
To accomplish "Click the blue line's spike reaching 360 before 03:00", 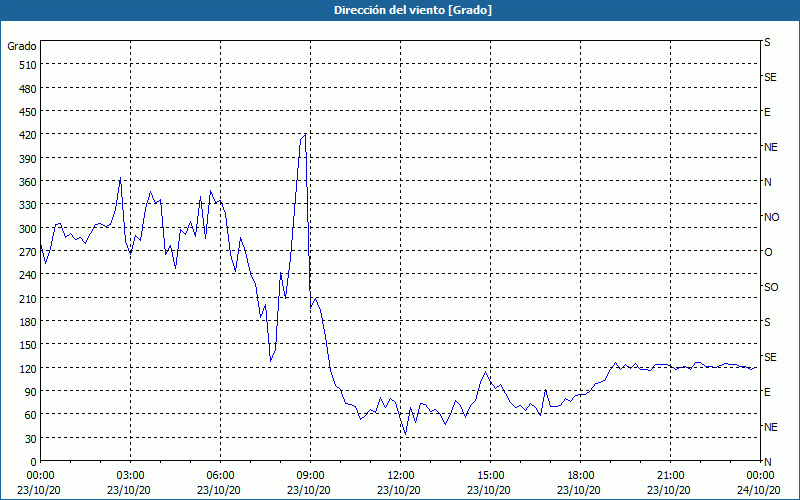I will coord(120,178).
